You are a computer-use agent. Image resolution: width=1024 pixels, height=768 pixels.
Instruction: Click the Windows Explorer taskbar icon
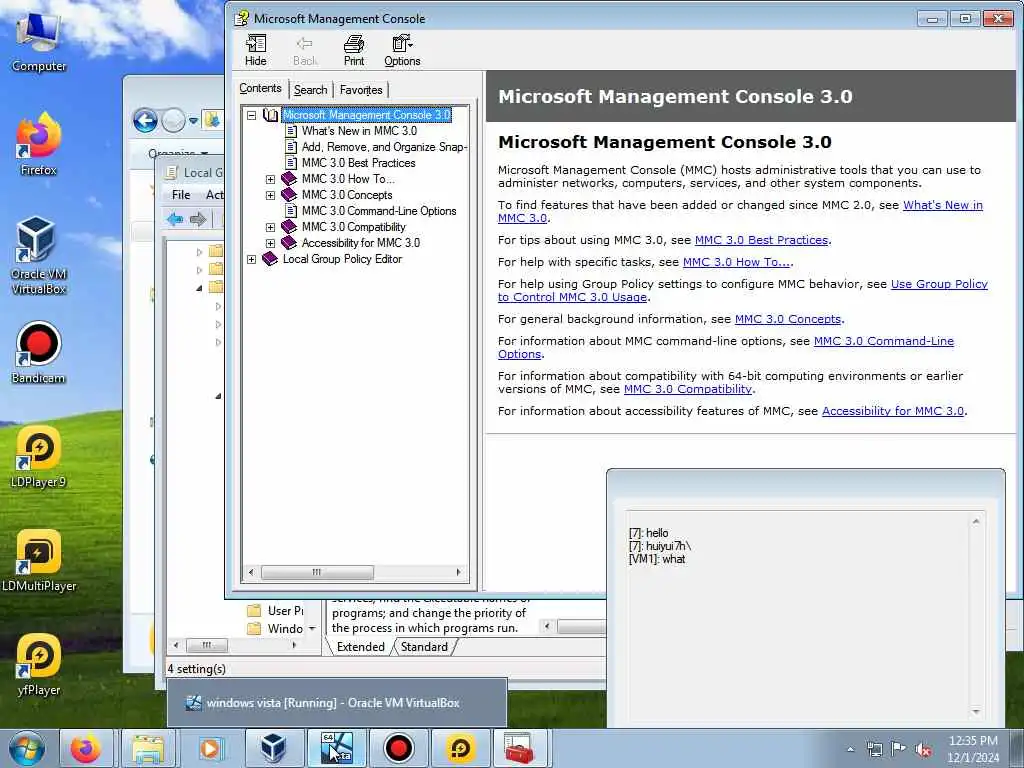click(148, 748)
